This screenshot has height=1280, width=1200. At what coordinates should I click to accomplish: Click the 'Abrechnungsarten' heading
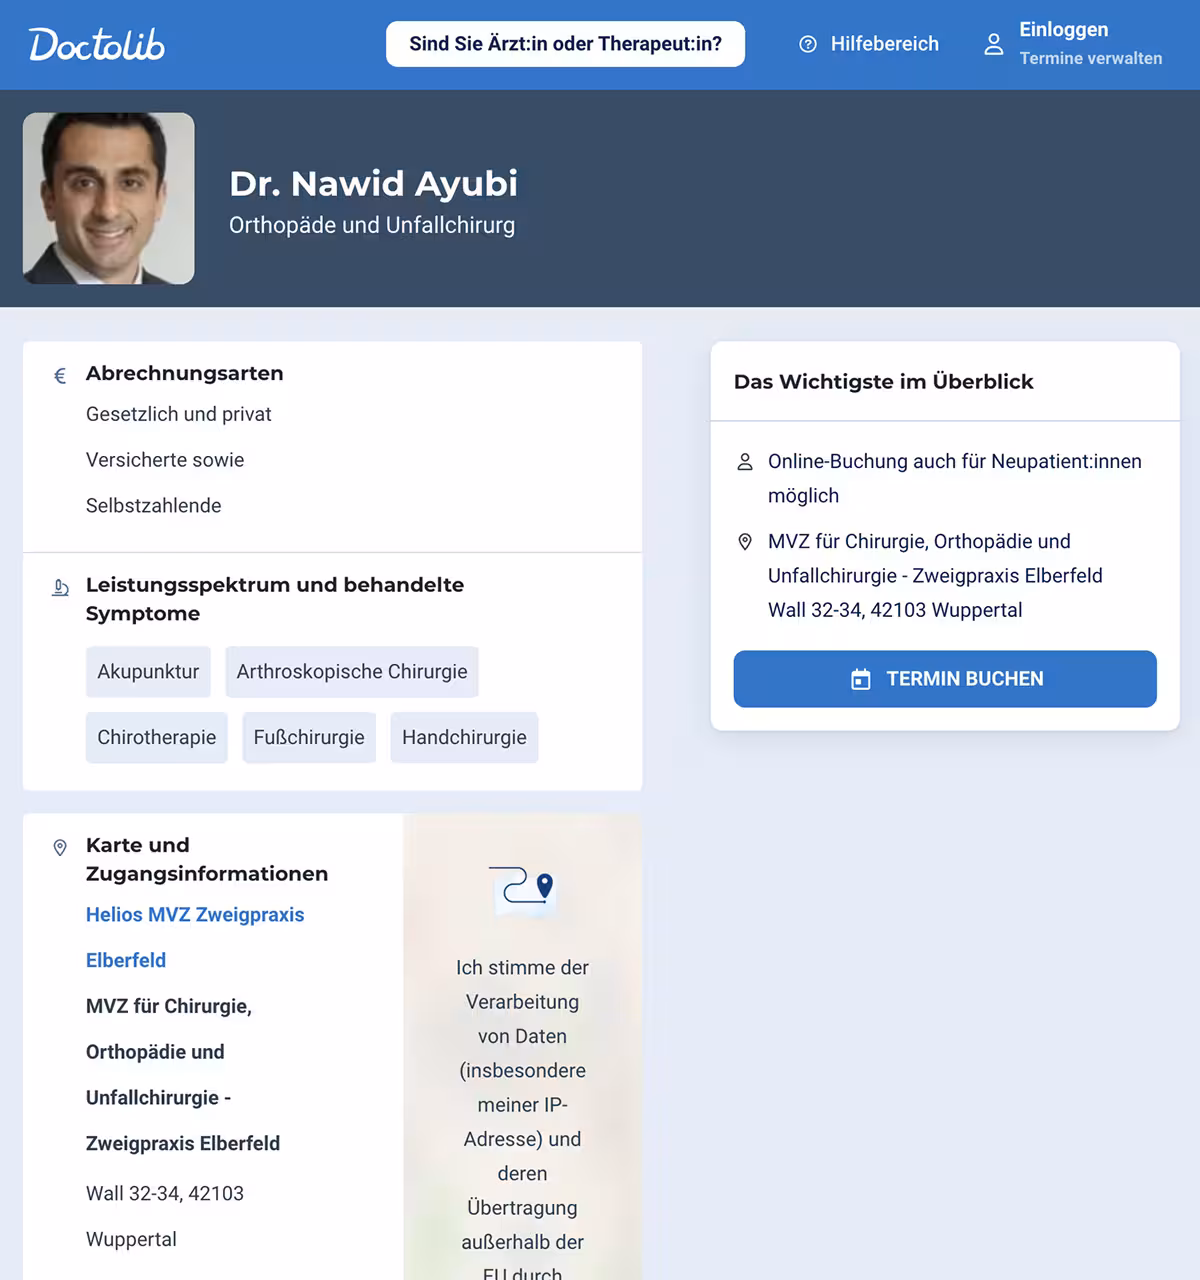185,373
